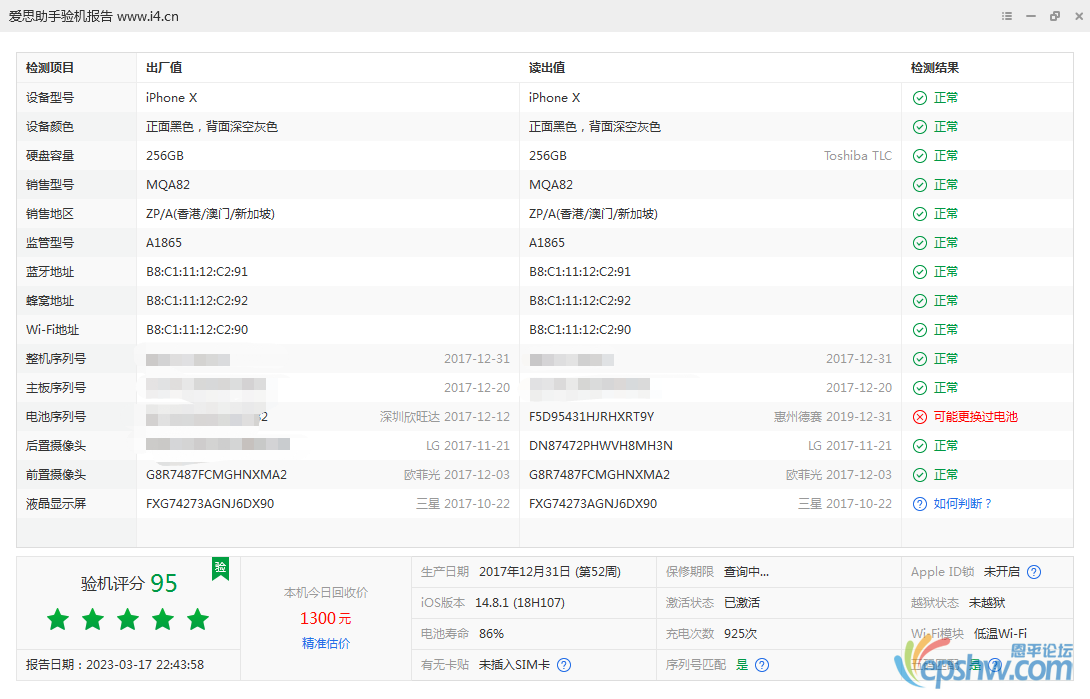This screenshot has width=1090, height=699.
Task: Click the first green rating star
Action: [x=58, y=619]
